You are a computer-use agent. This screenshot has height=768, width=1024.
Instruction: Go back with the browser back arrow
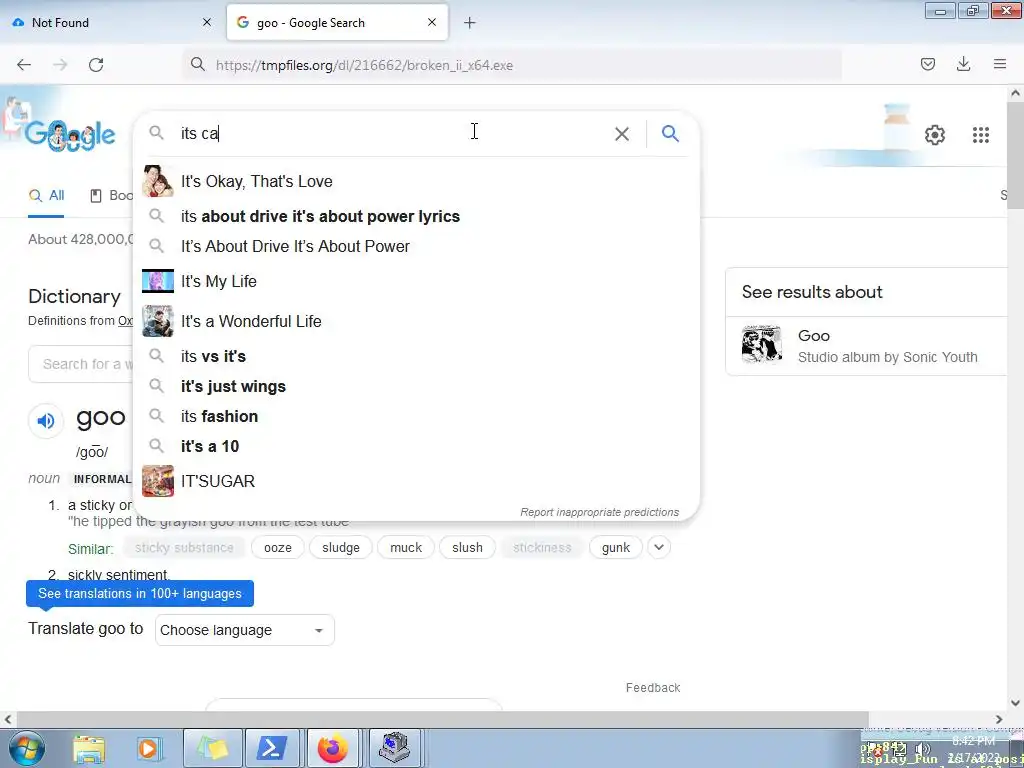click(x=24, y=65)
